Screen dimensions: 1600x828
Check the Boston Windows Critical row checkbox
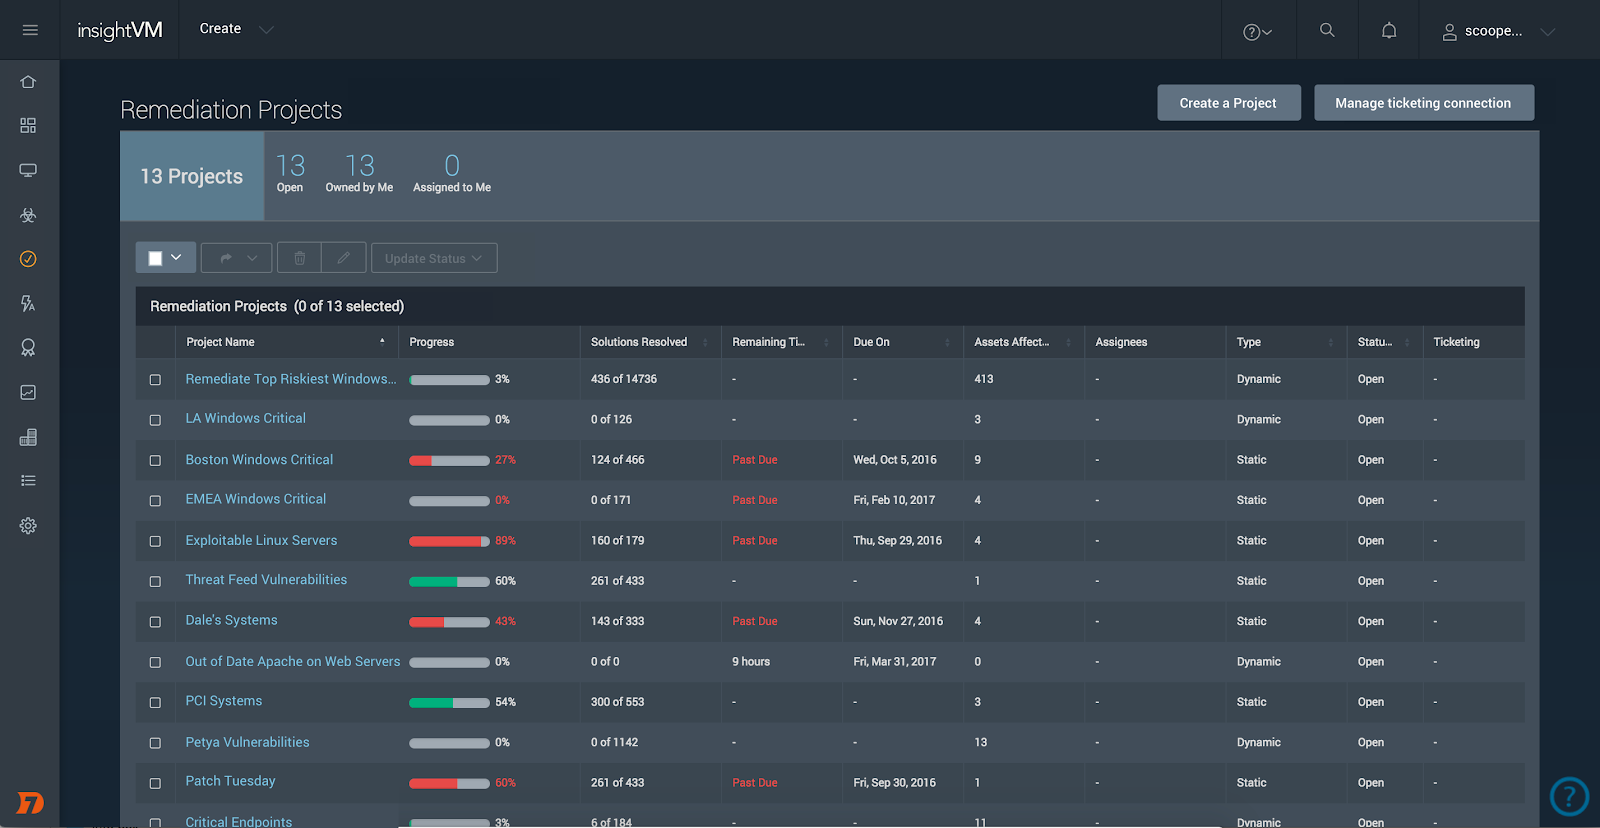(x=155, y=461)
